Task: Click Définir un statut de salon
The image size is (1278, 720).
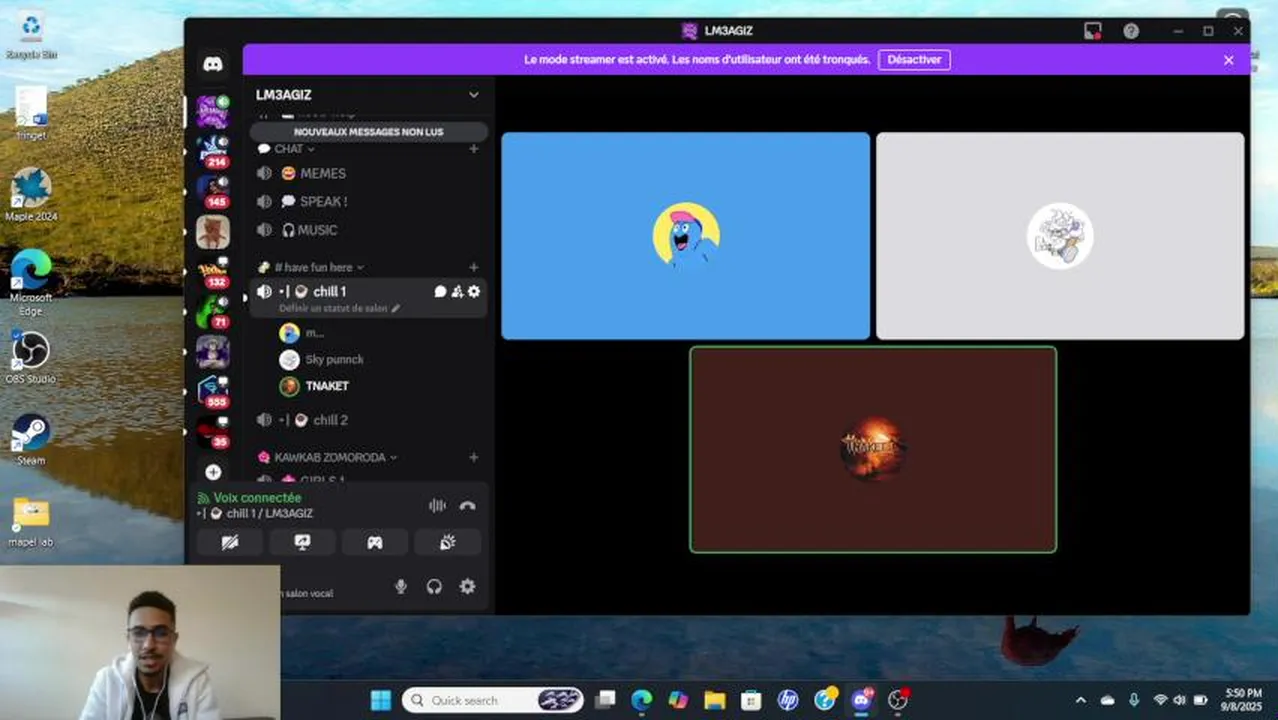Action: point(333,309)
